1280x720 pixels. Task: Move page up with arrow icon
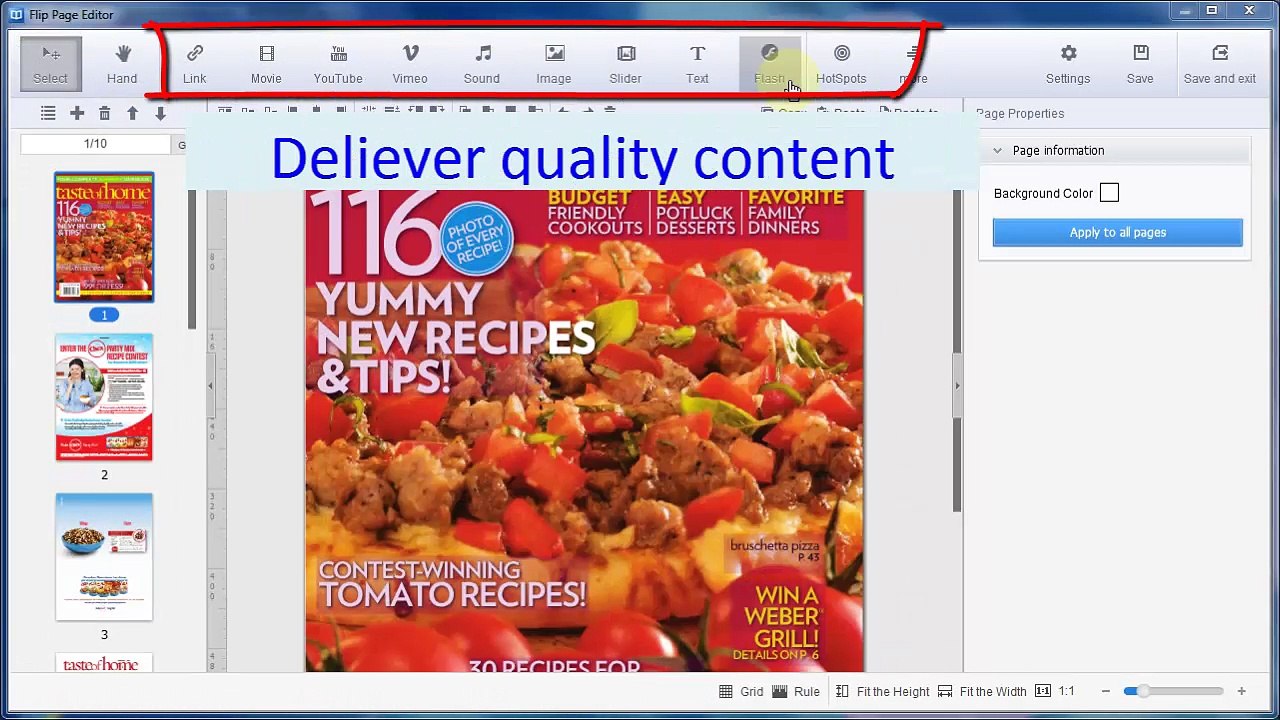[x=132, y=114]
